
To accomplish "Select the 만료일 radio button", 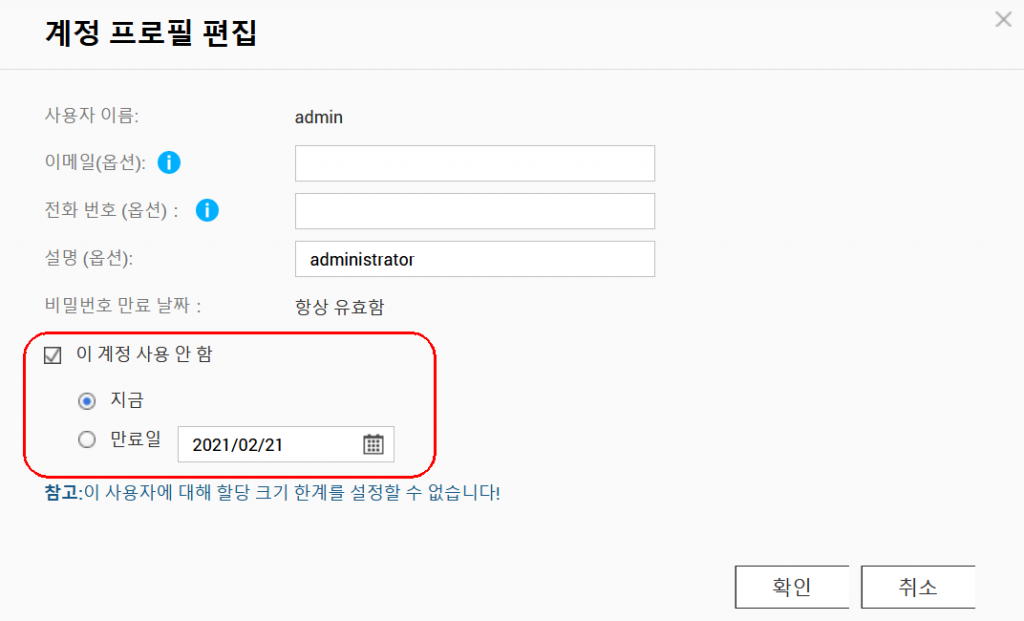I will tap(86, 439).
